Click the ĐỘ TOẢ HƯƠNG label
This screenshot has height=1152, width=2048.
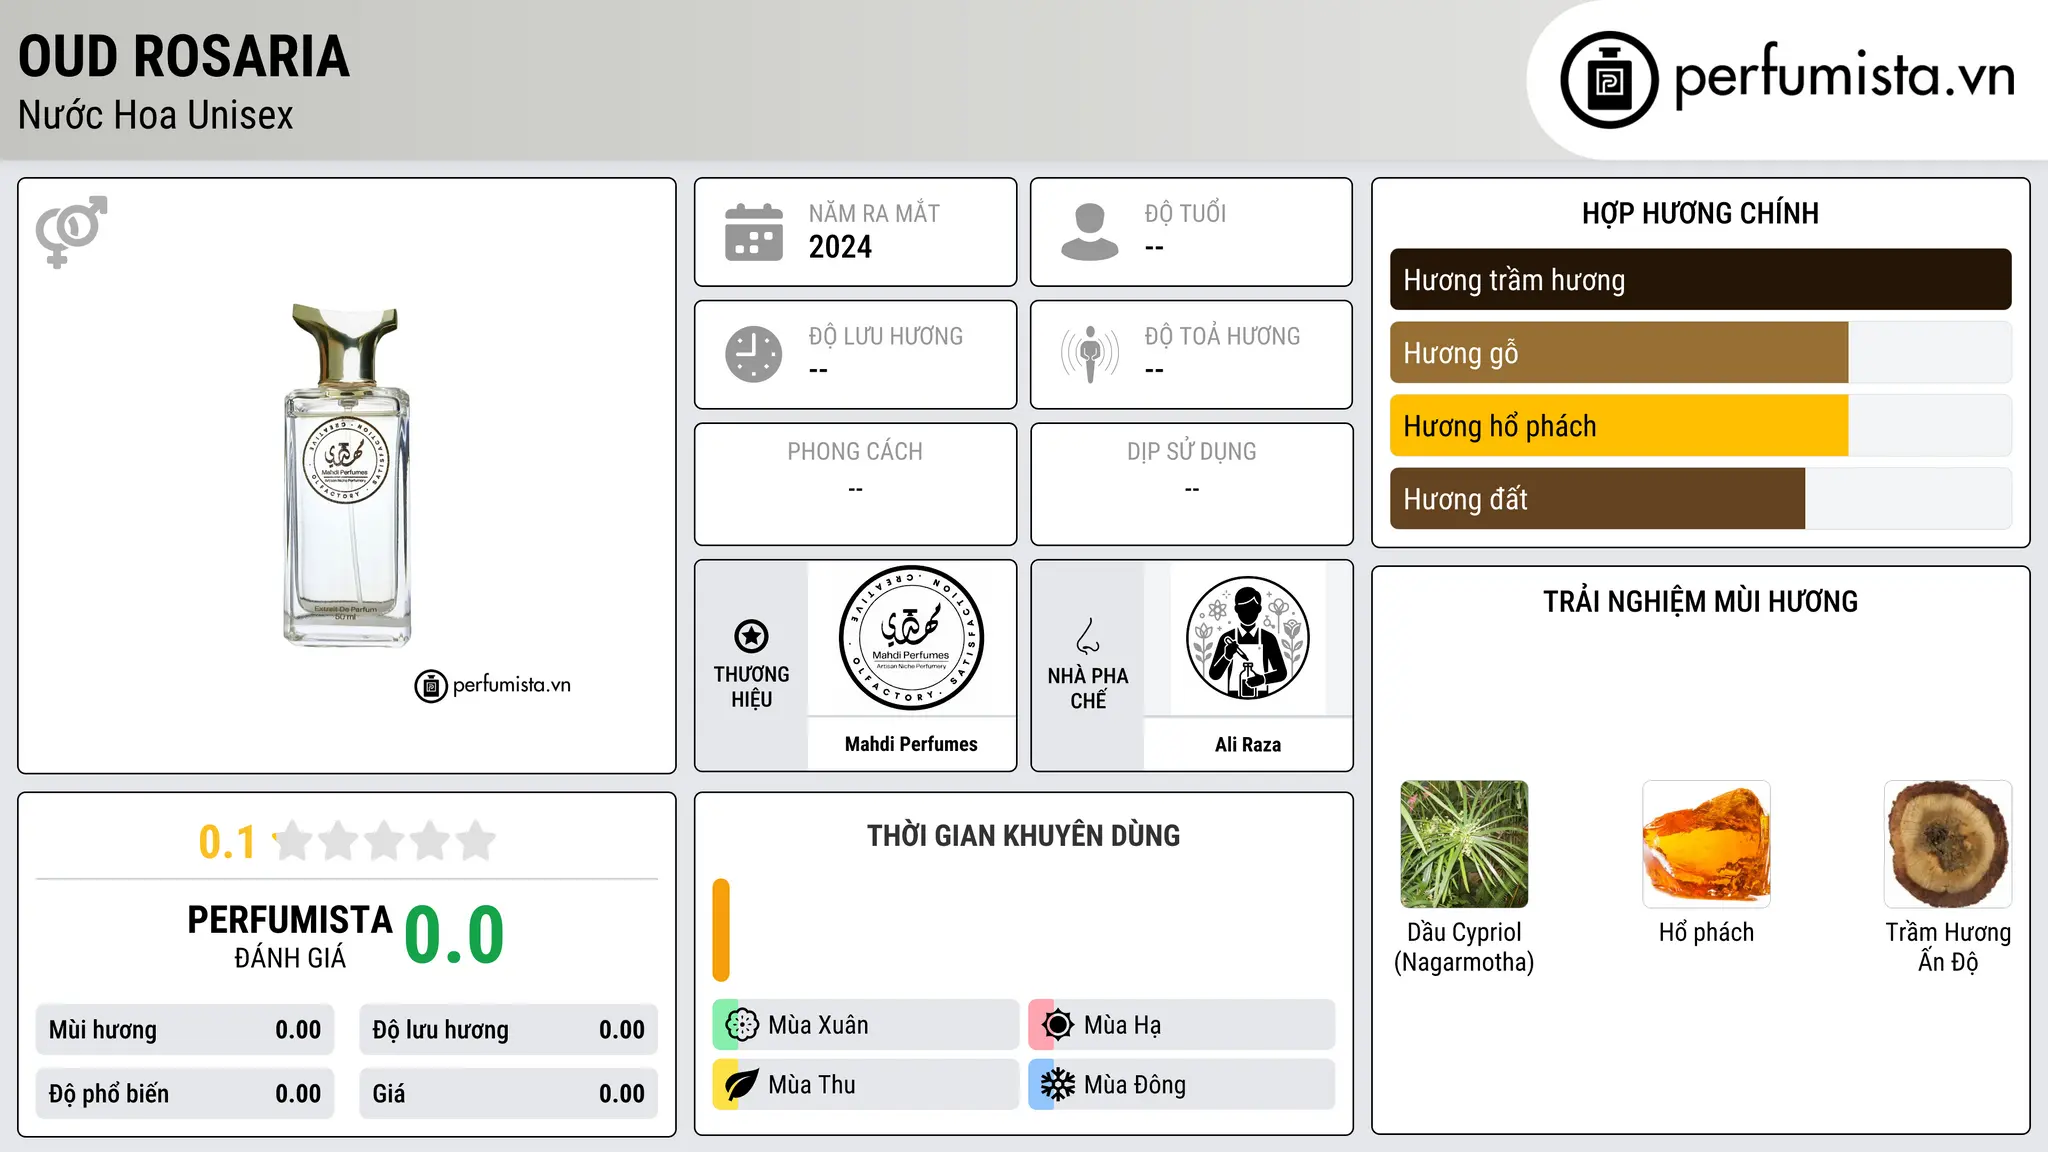1222,336
